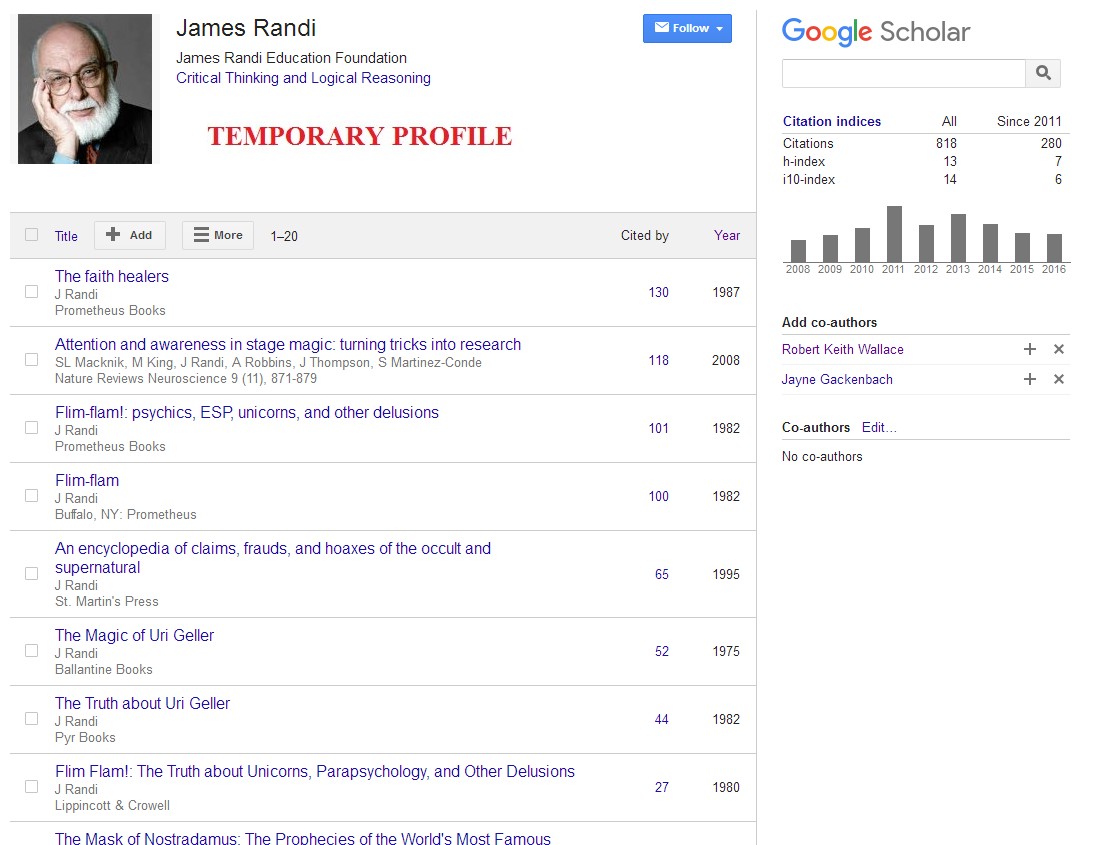Add Jayne Gackenbach as co-author plus icon

pos(1030,379)
